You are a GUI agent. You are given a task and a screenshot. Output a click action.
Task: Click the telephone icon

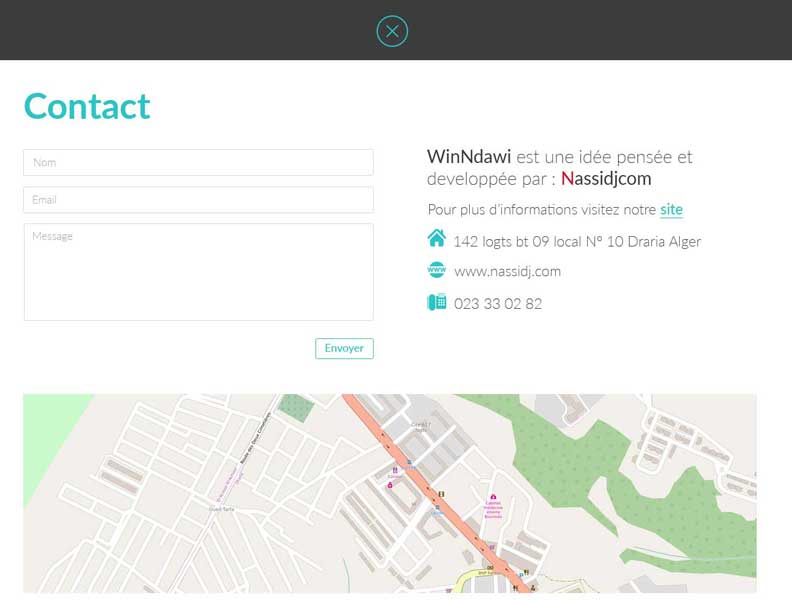436,303
